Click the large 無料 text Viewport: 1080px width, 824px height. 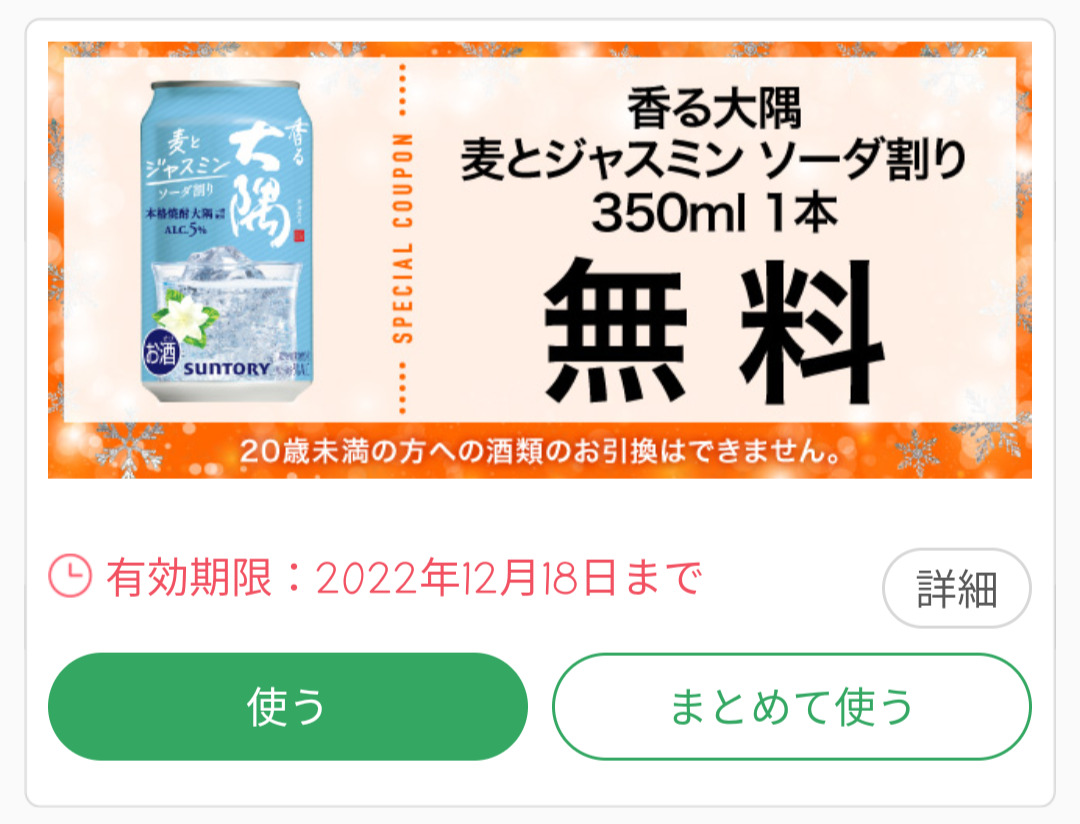click(714, 331)
